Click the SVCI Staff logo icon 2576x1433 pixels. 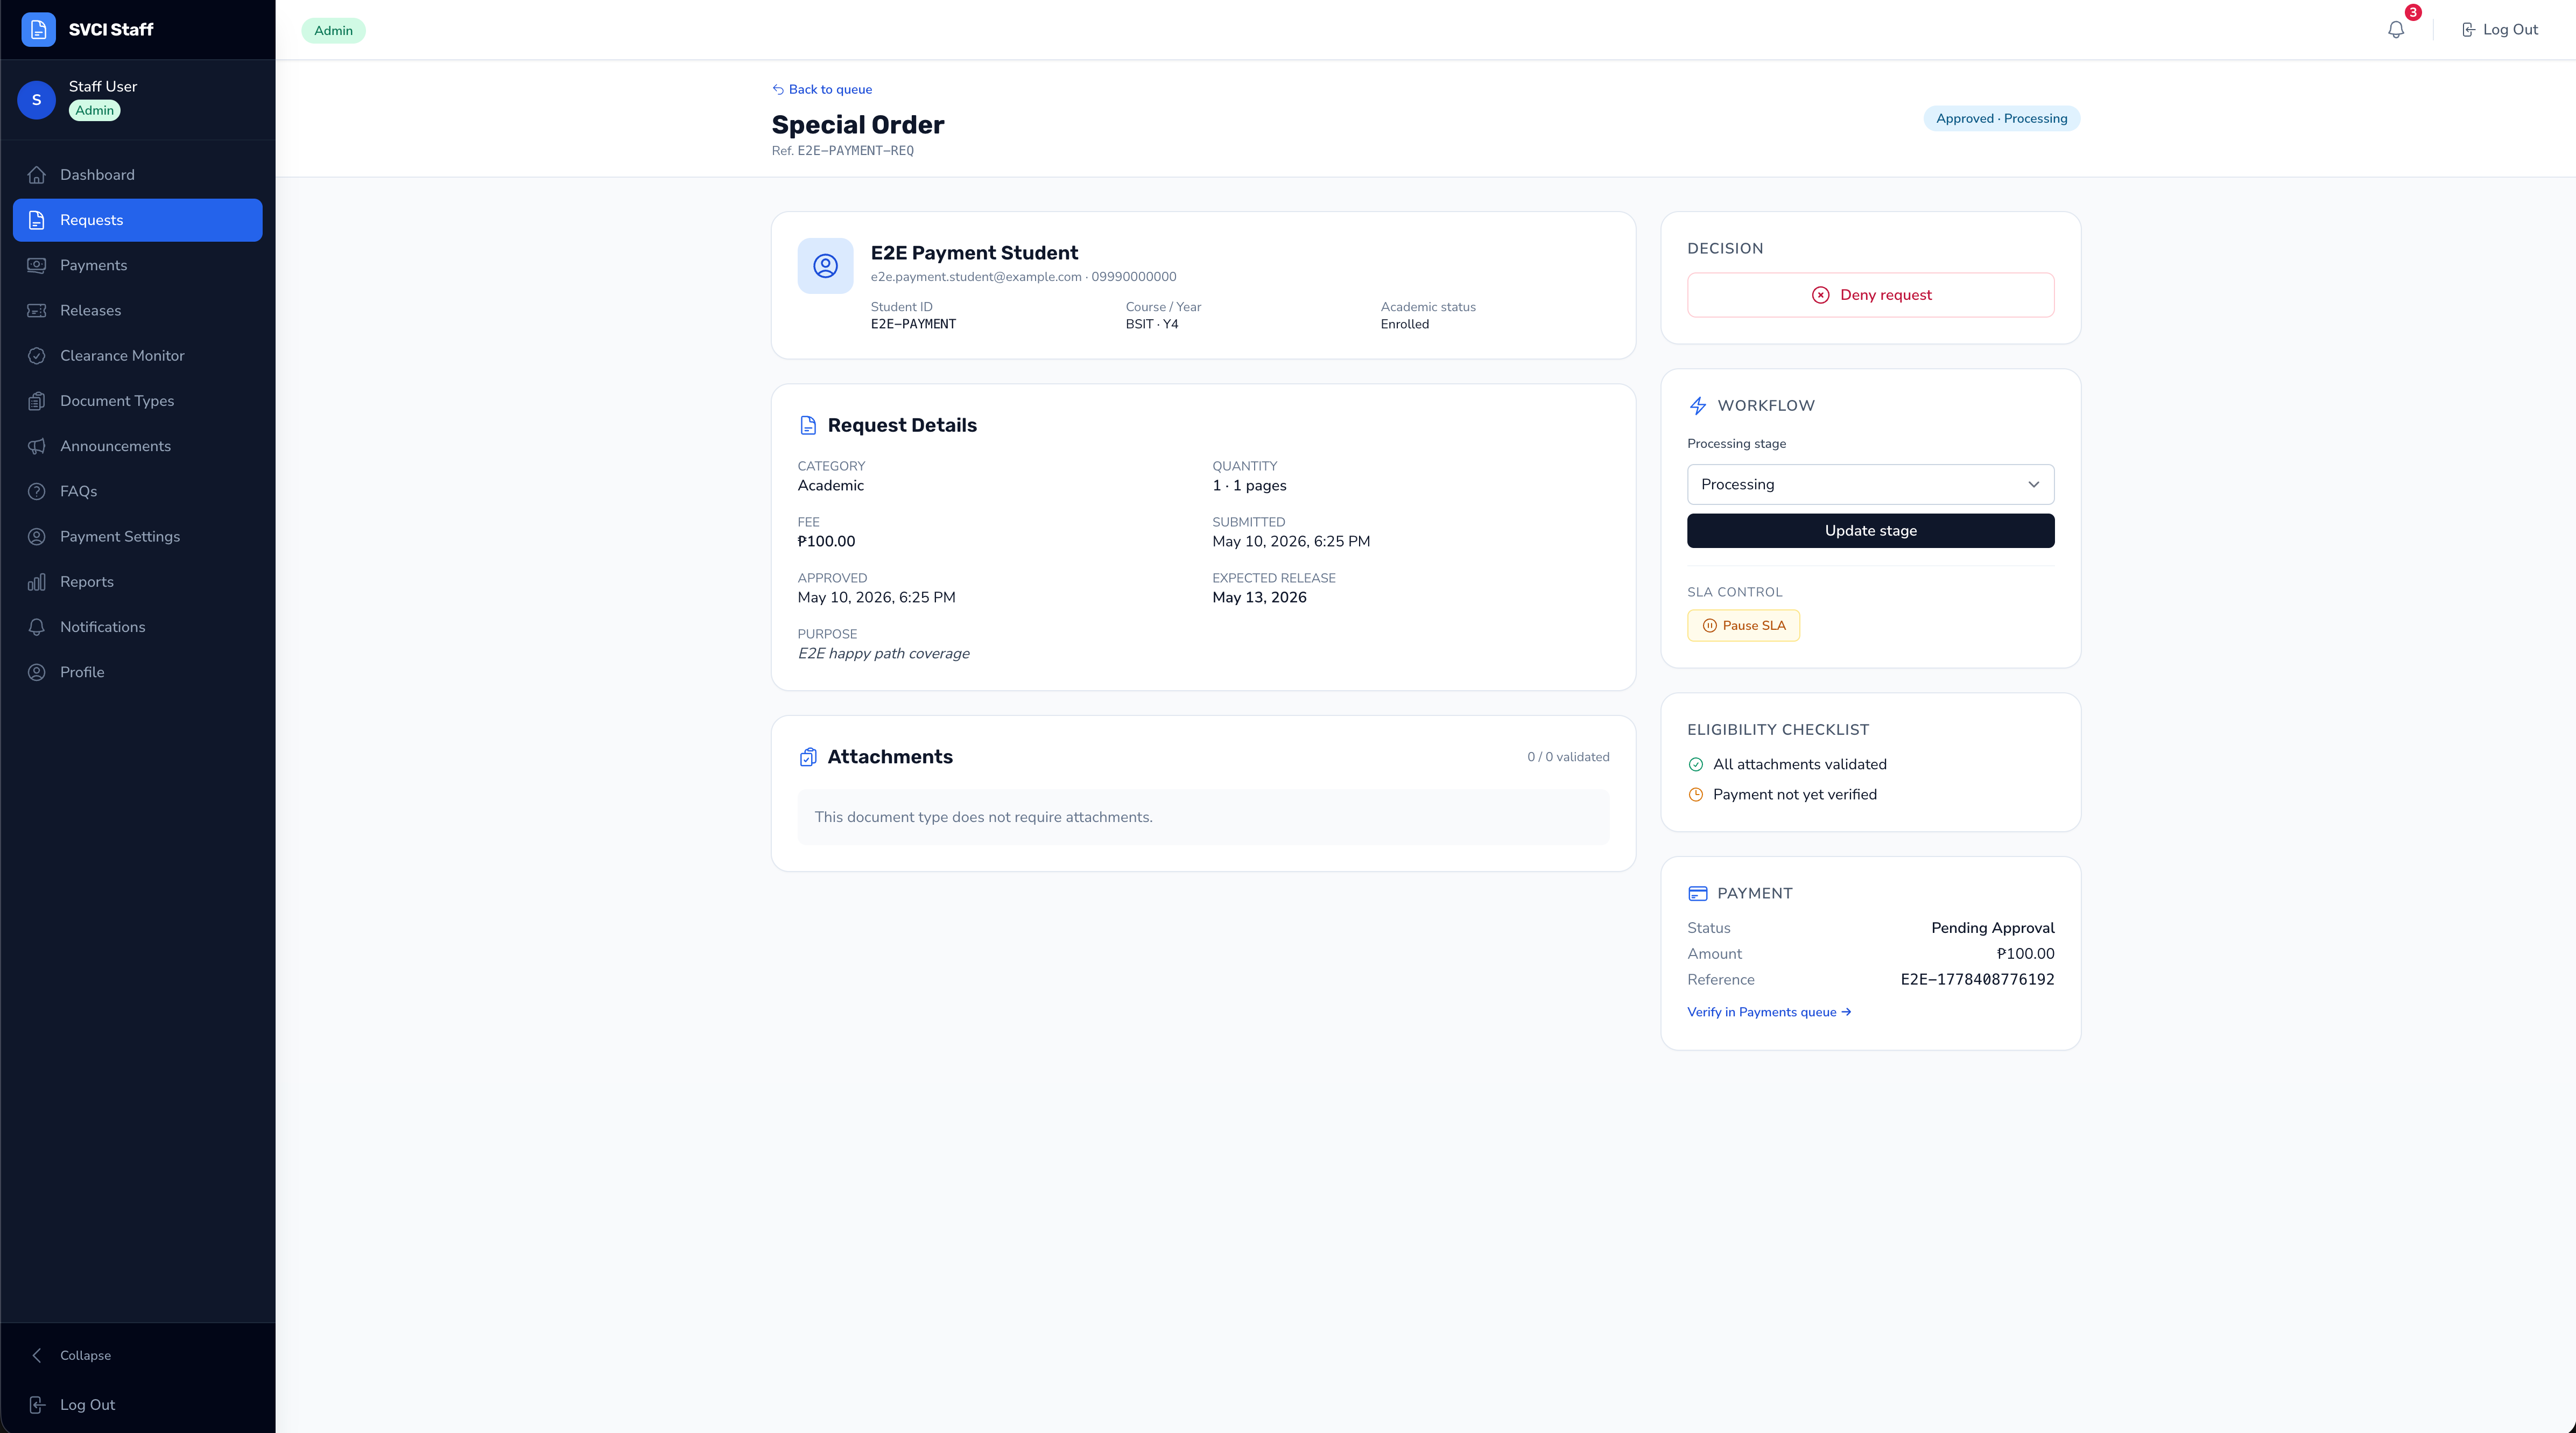pyautogui.click(x=38, y=29)
